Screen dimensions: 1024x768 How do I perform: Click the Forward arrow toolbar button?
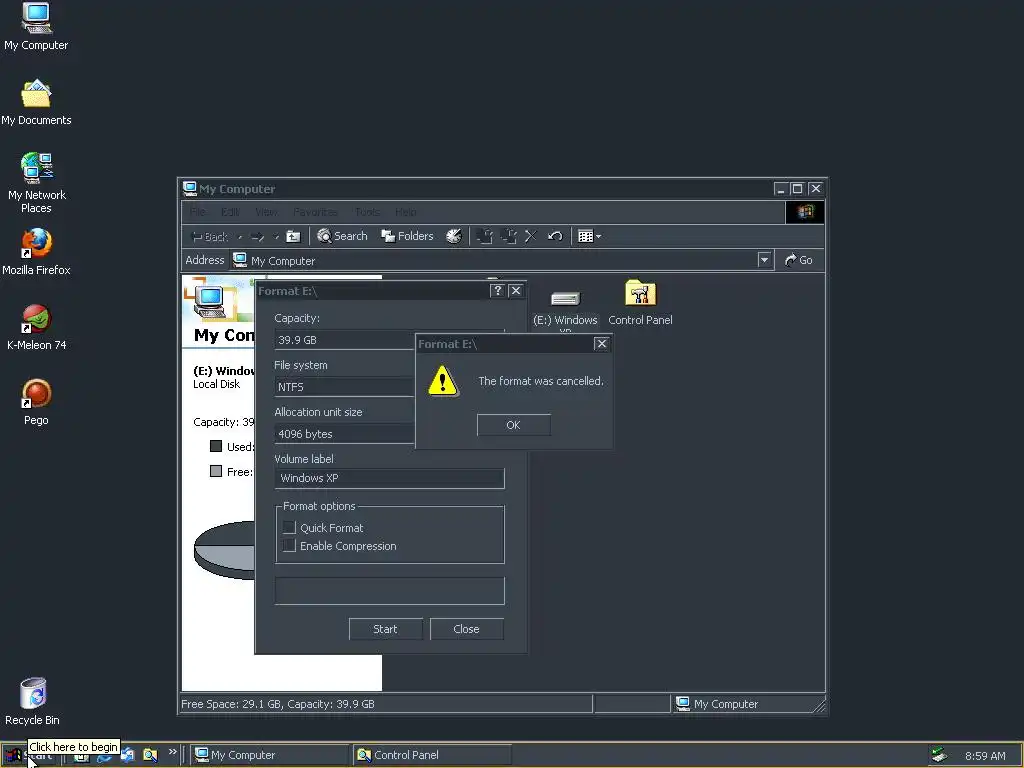[257, 236]
